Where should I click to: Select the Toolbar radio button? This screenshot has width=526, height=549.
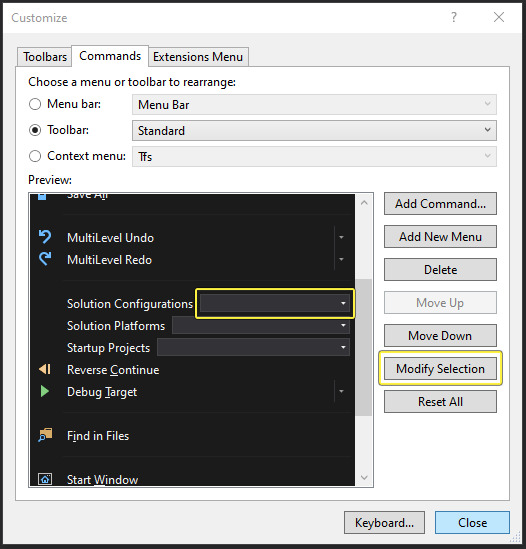pos(35,130)
